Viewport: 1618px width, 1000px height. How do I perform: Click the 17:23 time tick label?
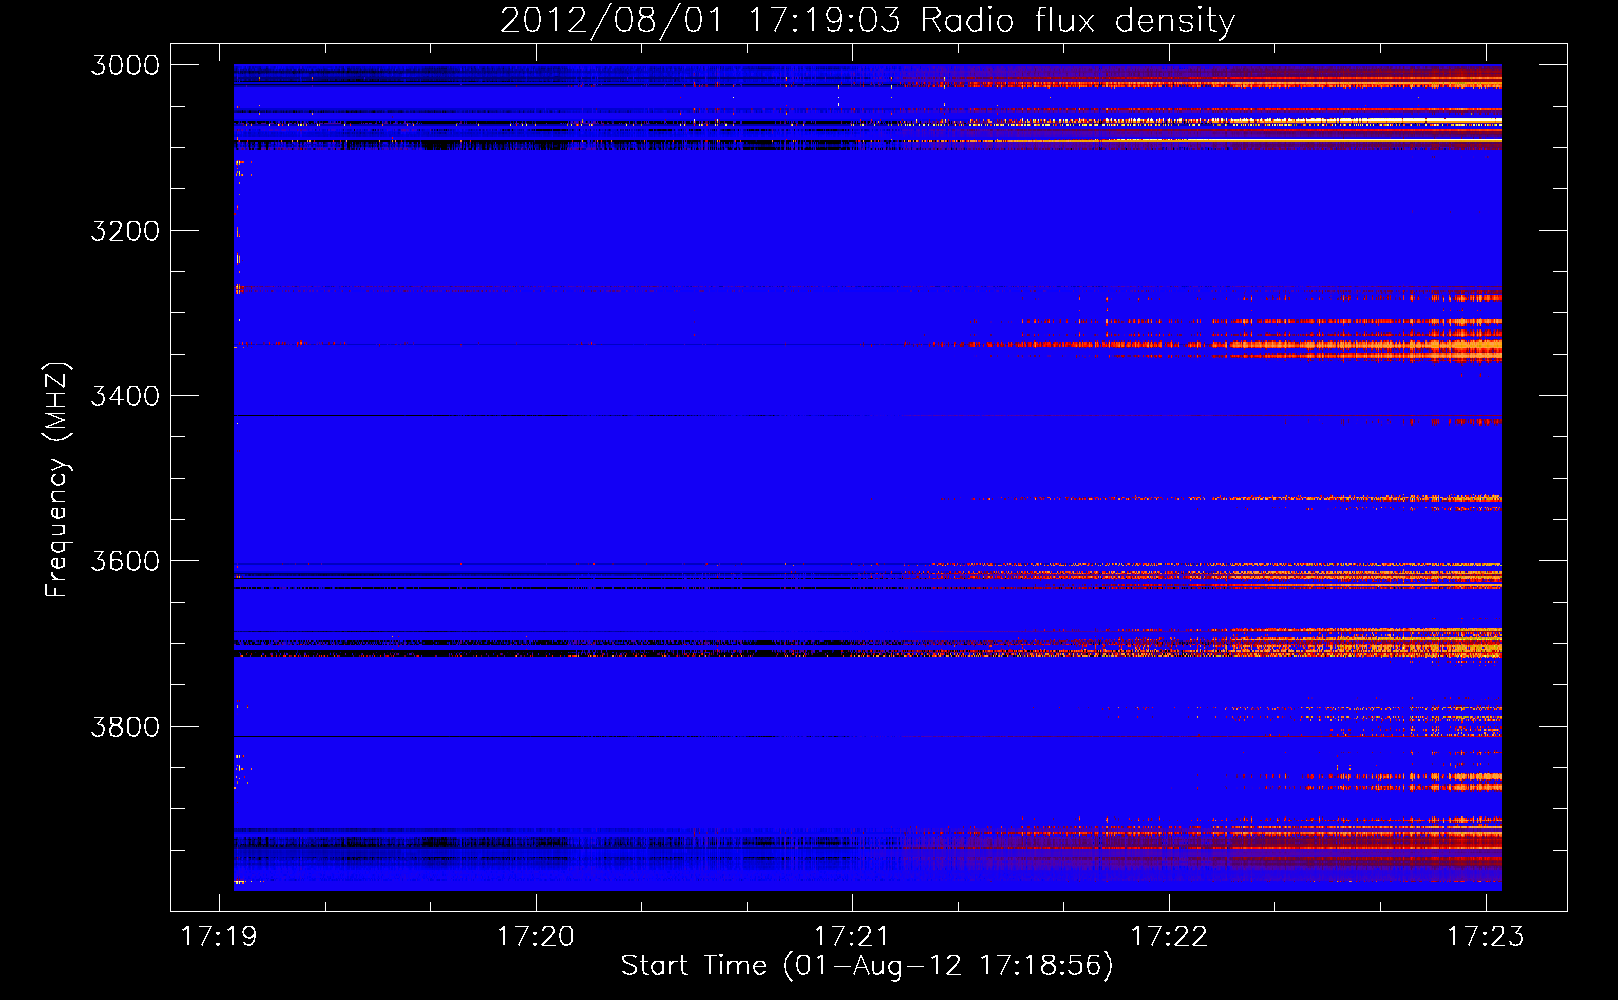coord(1486,936)
